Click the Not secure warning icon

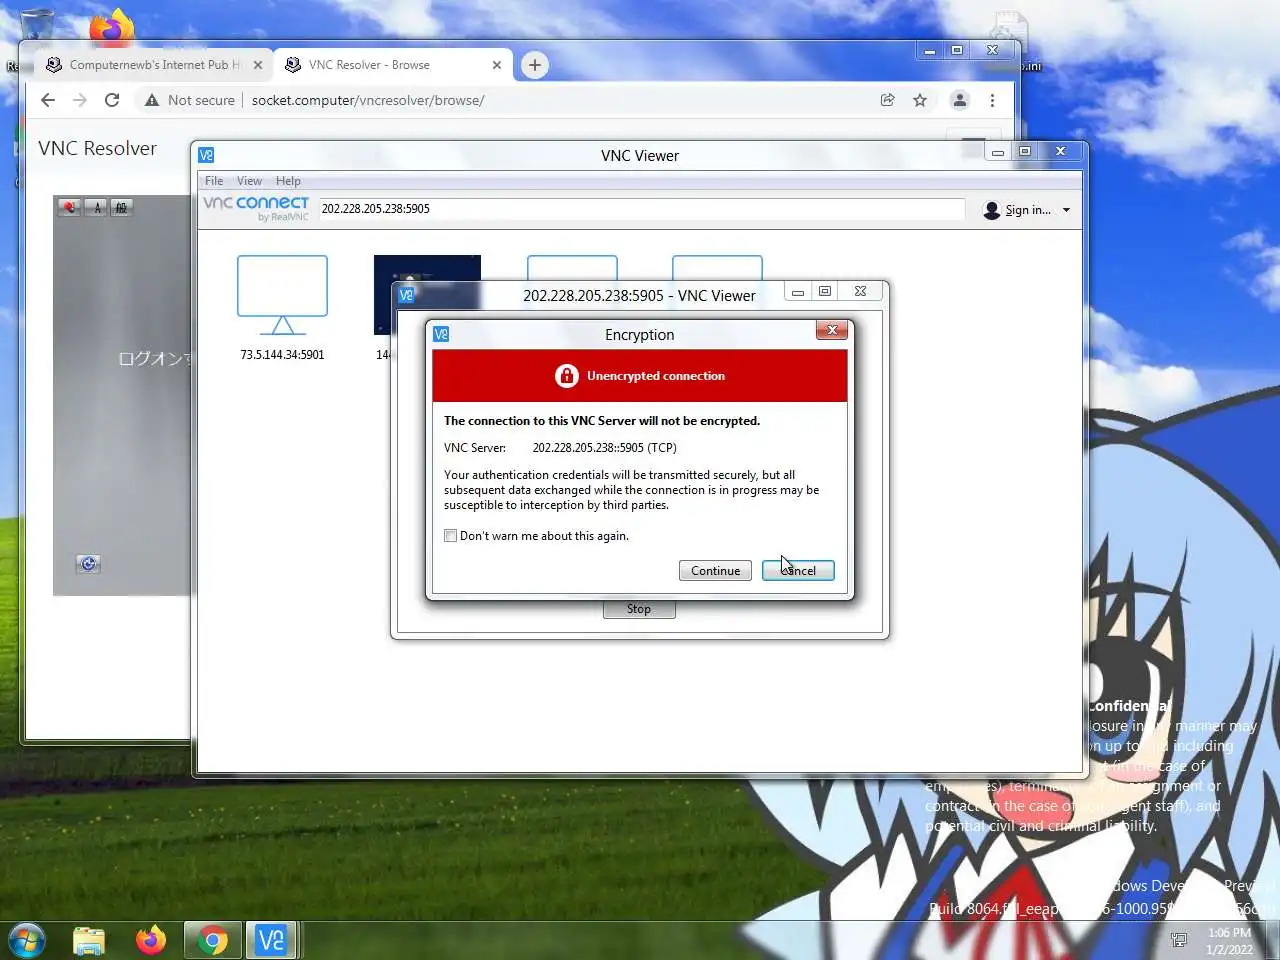point(151,100)
